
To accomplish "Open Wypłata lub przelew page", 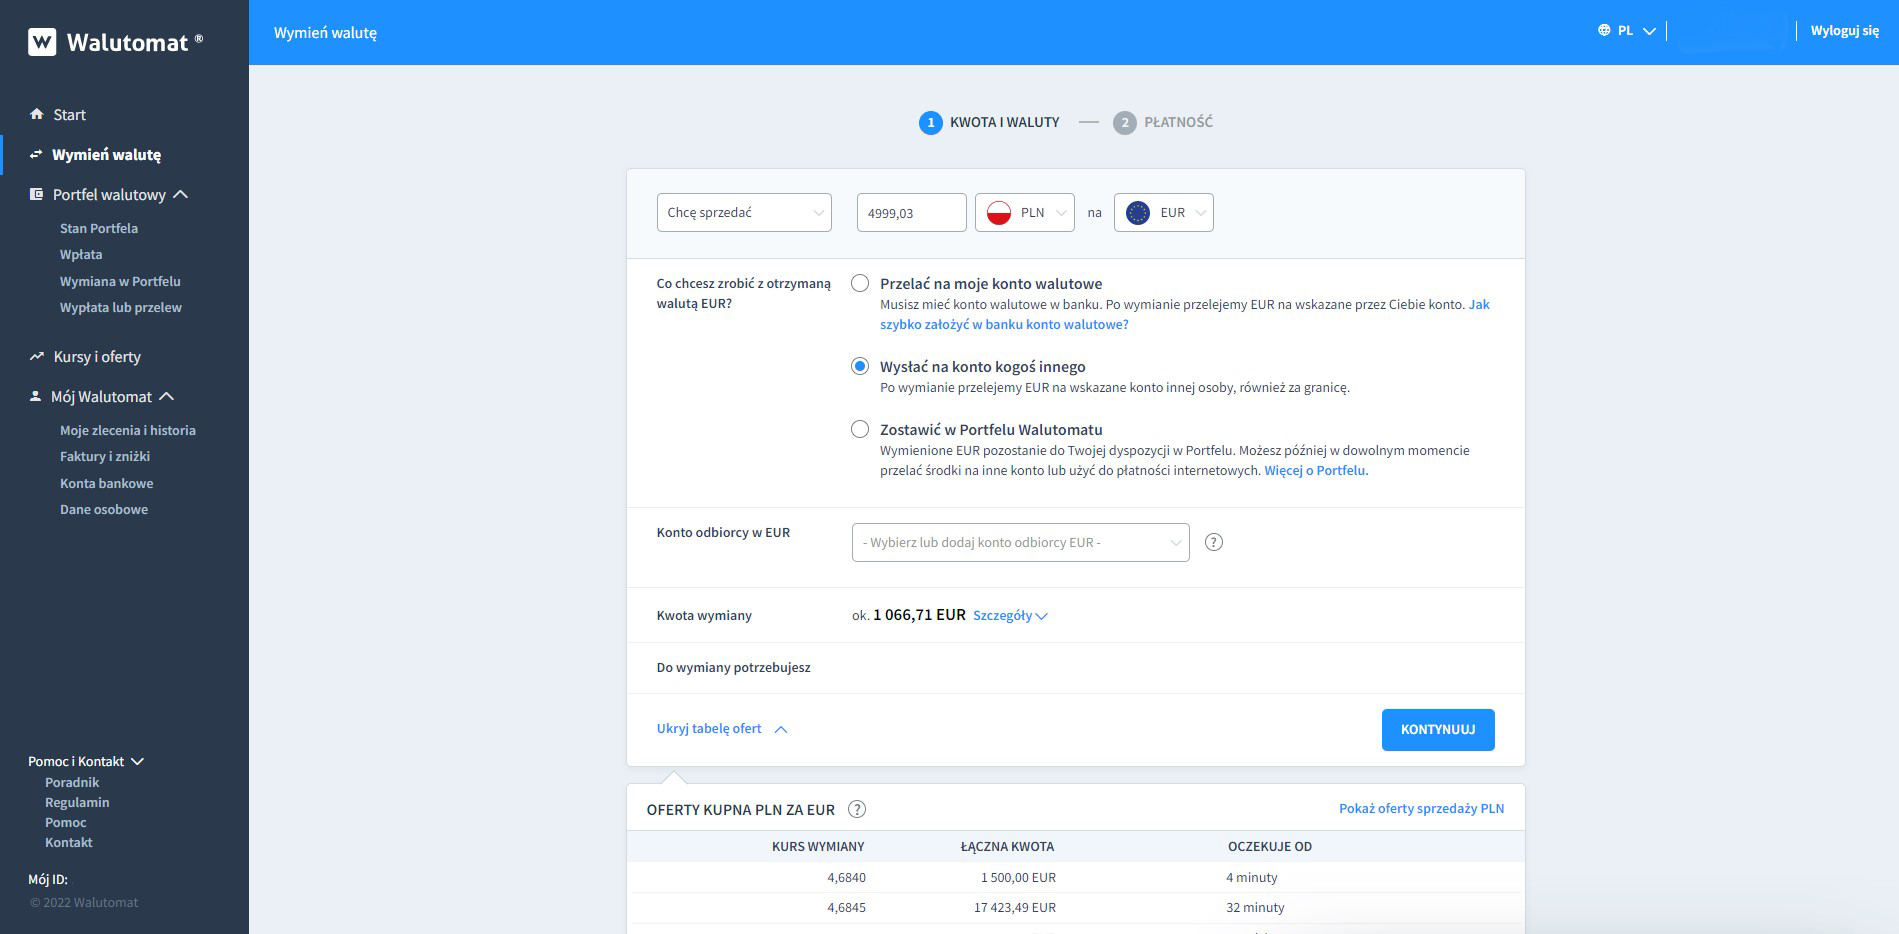I will (x=121, y=307).
